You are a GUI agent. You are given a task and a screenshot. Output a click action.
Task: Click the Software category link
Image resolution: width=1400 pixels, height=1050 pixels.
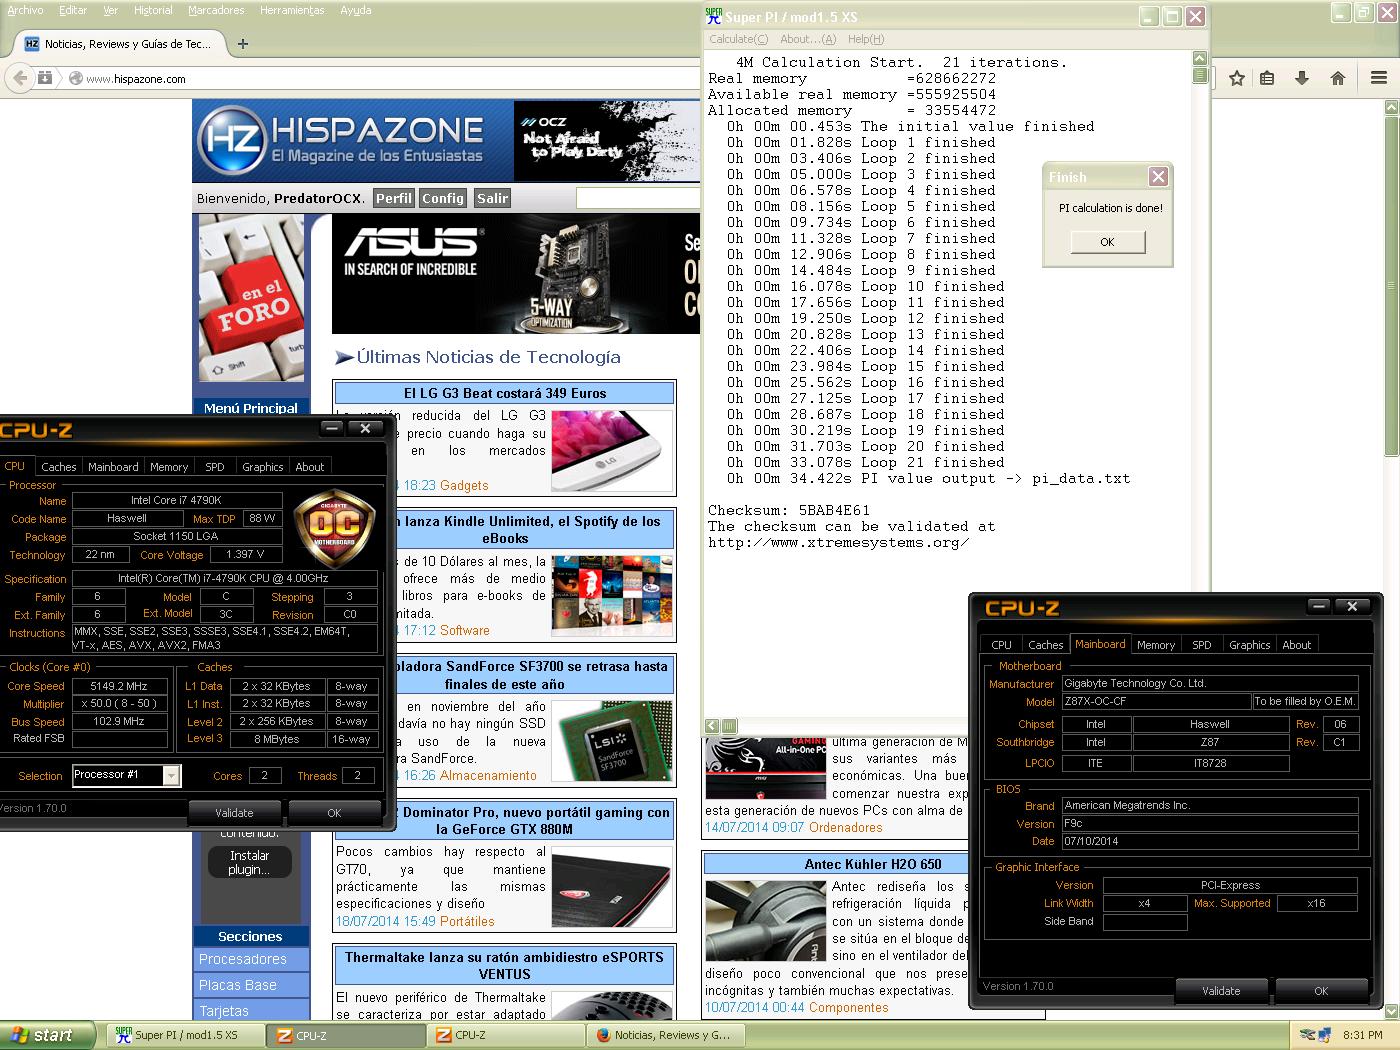pos(465,630)
